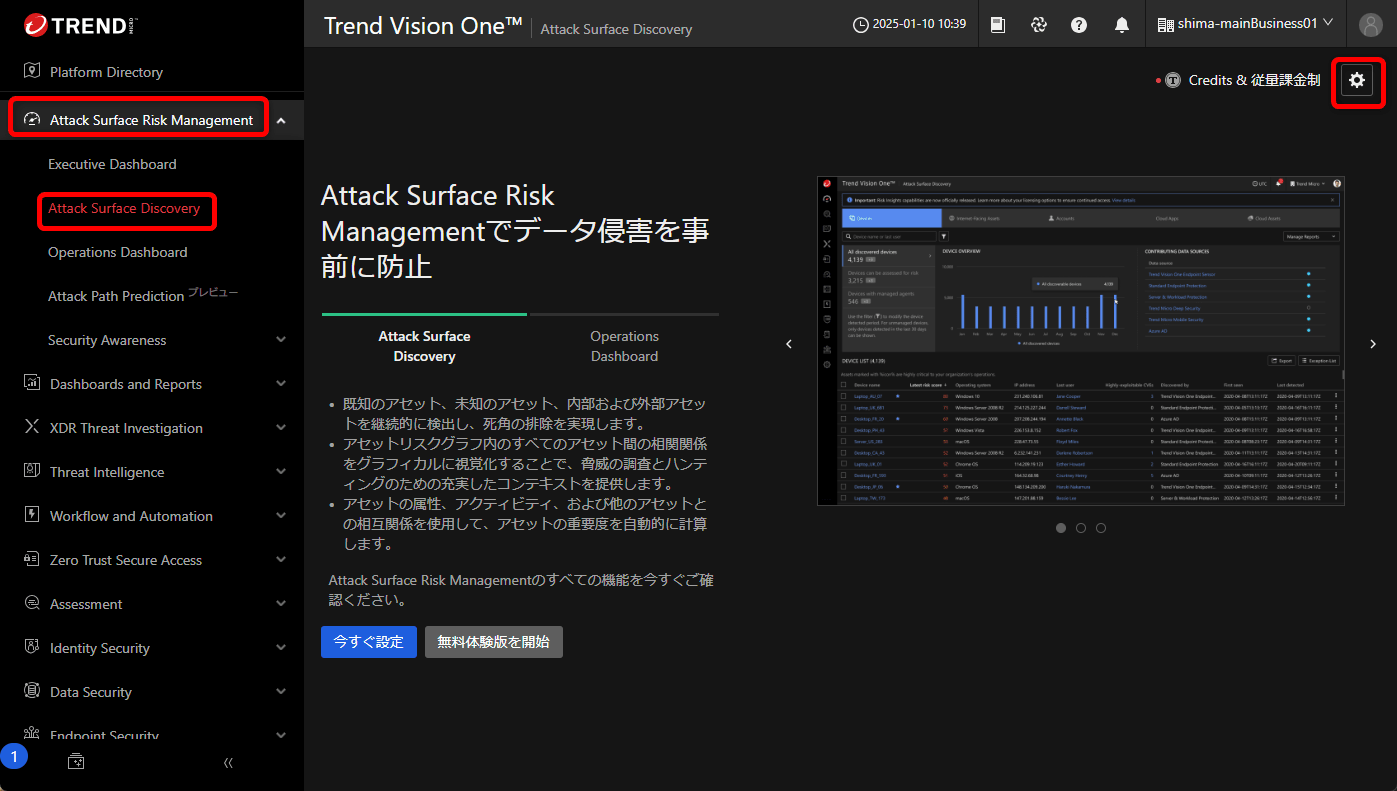Expand Dashboards and Reports chevron
1397x791 pixels.
281,384
